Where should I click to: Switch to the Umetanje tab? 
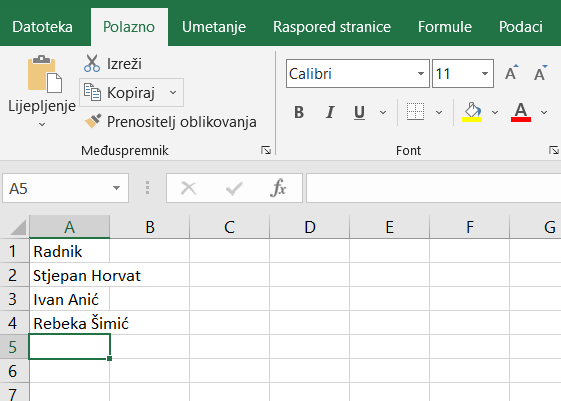214,27
